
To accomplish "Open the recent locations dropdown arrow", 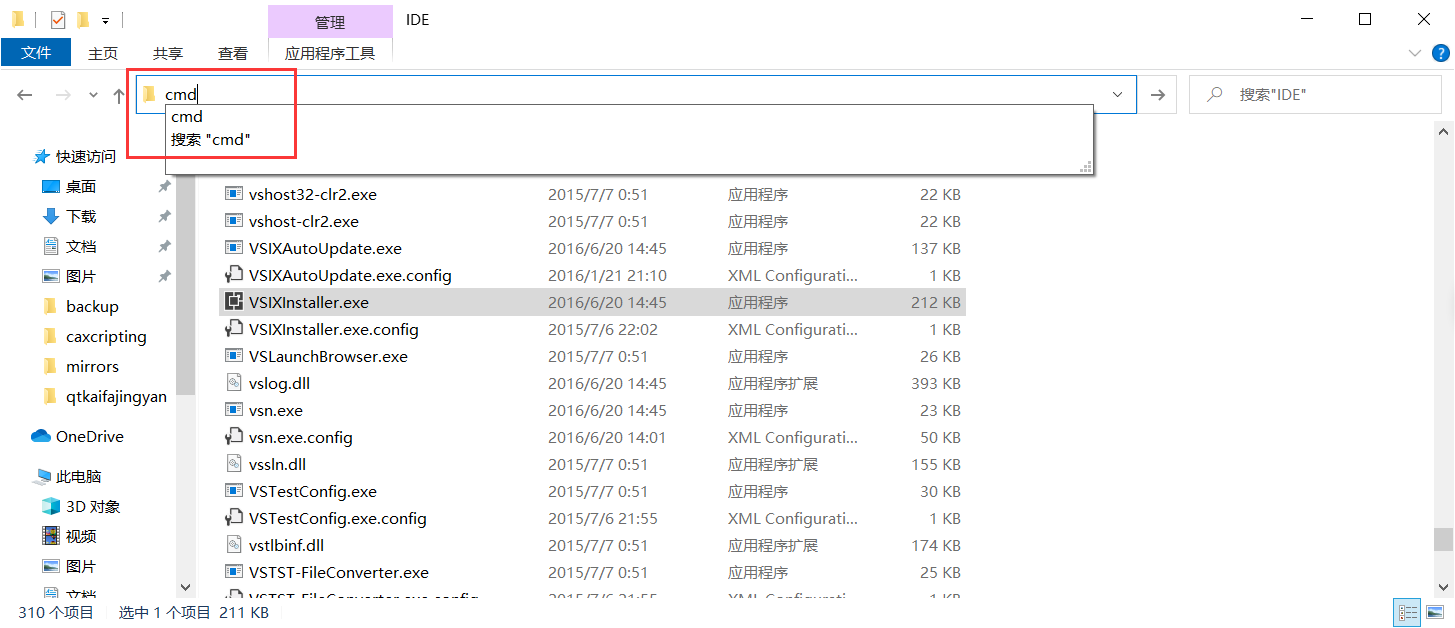I will 93,95.
